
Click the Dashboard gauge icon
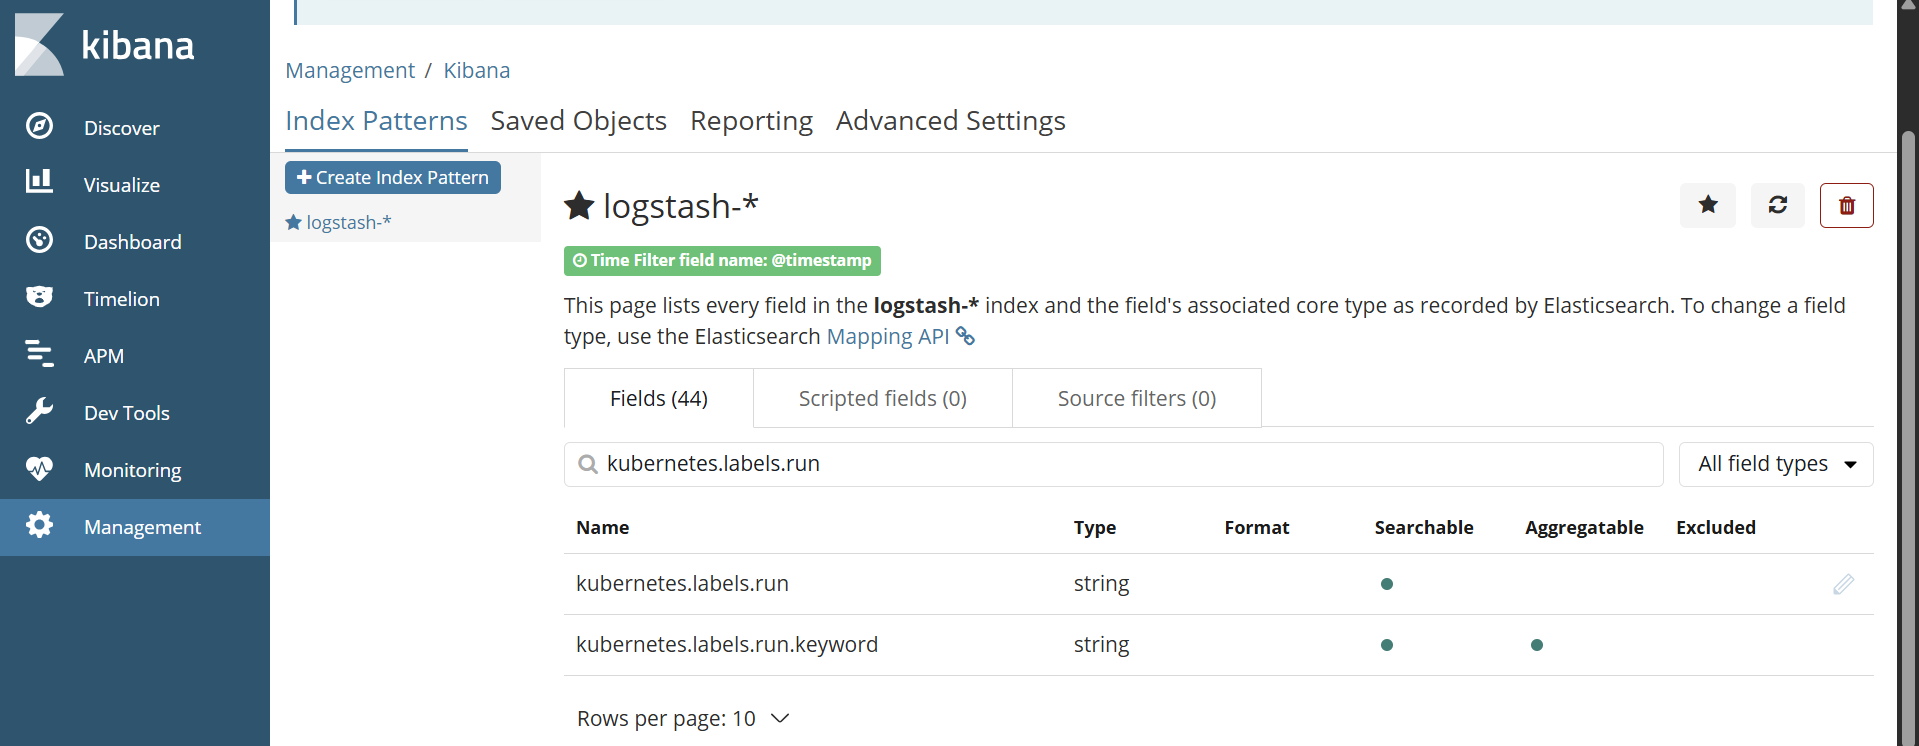[39, 241]
